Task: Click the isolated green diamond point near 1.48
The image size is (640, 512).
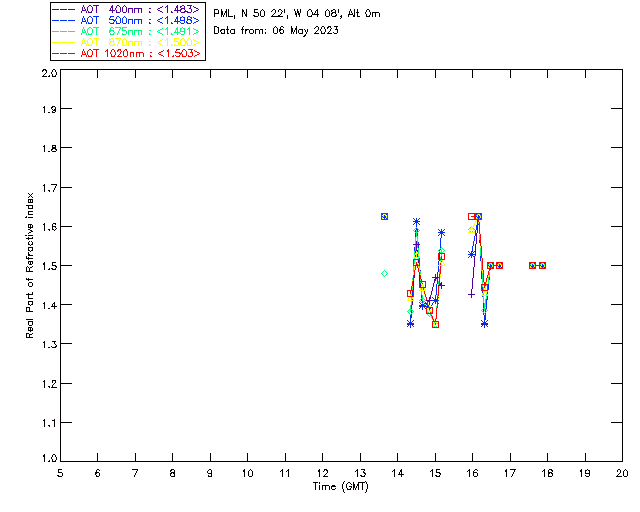Action: tap(384, 274)
